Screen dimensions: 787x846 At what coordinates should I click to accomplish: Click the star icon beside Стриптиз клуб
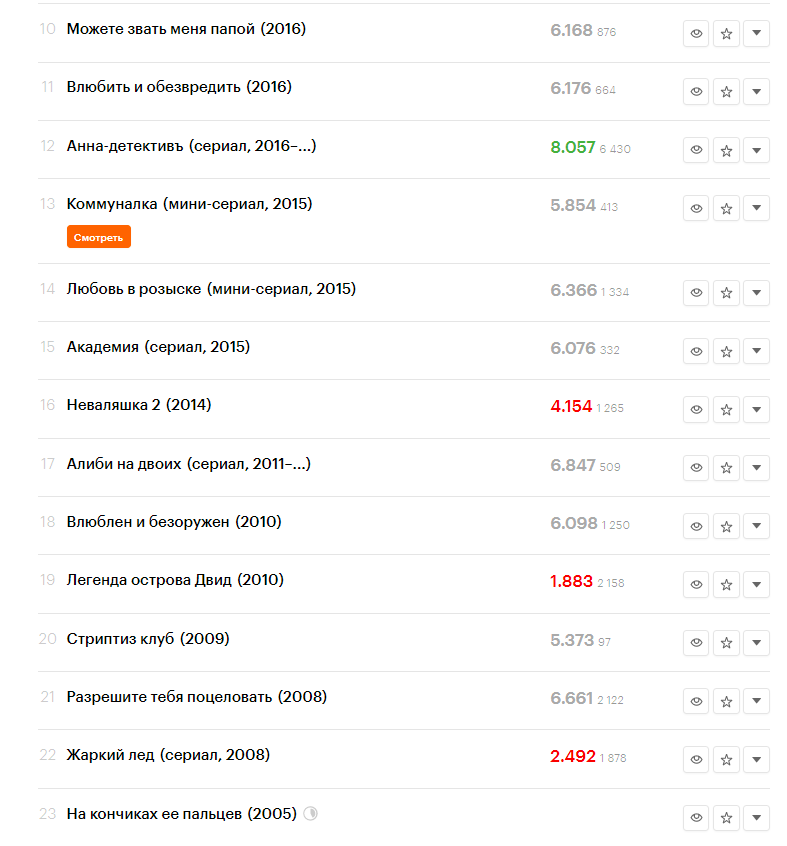pos(726,642)
